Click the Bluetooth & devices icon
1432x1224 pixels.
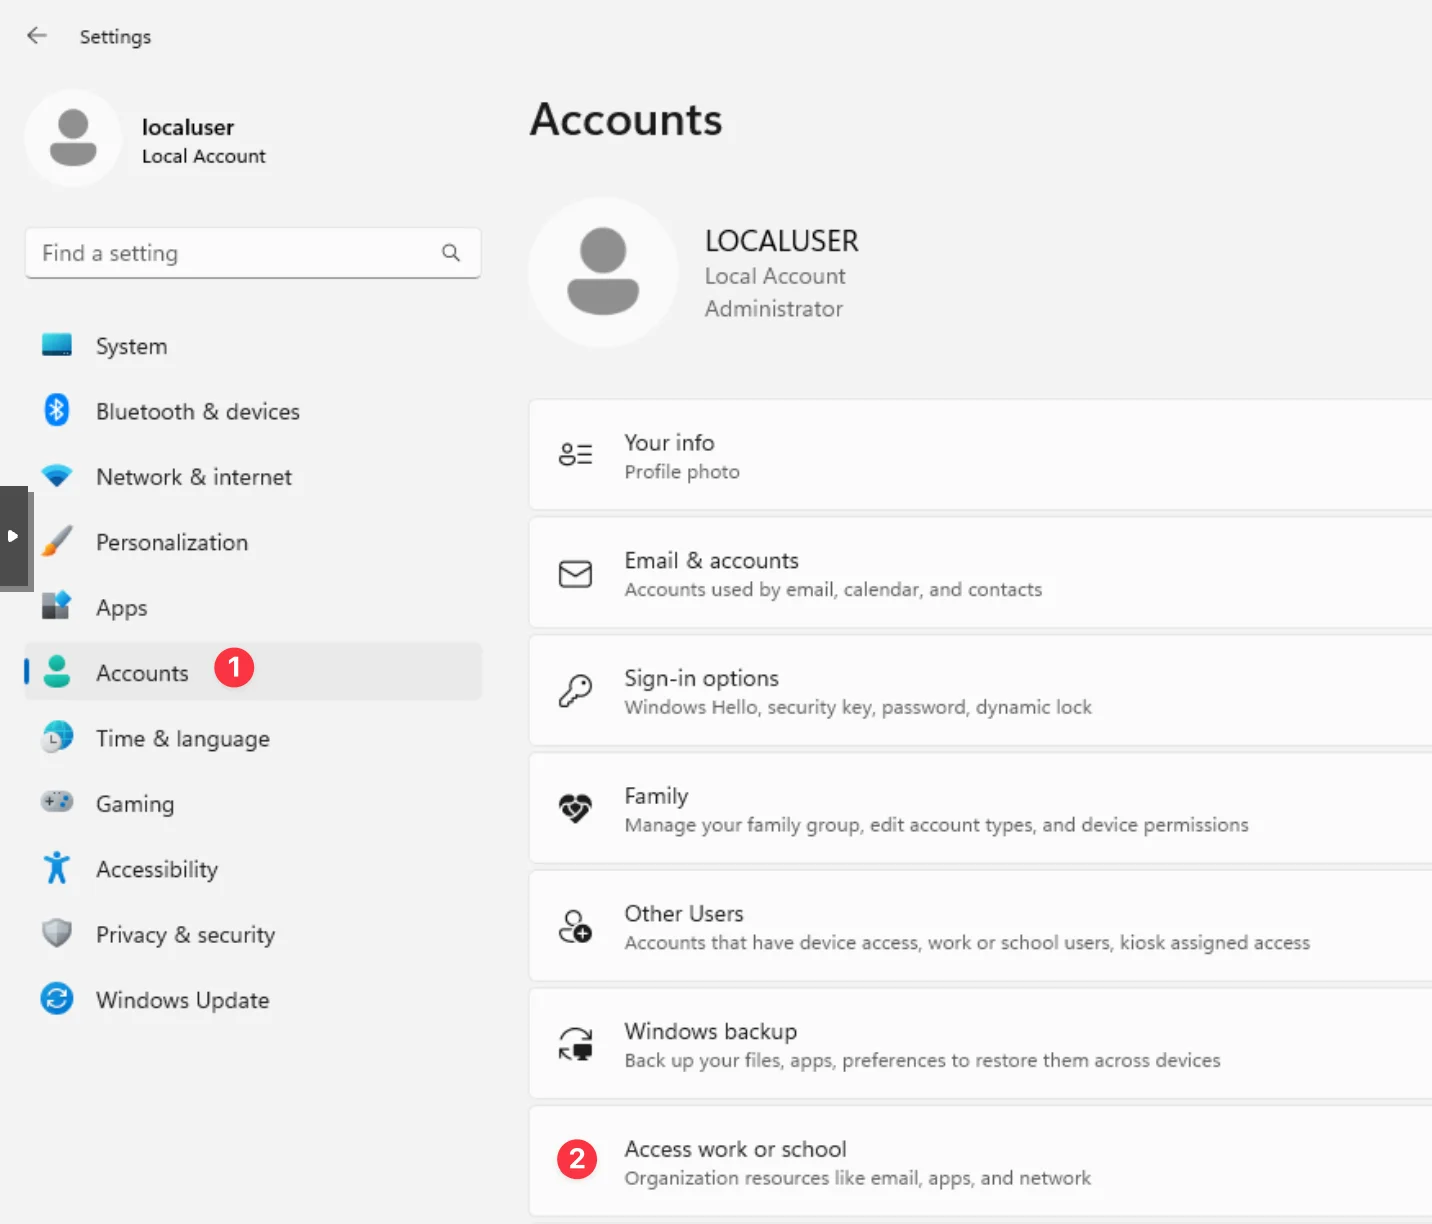(x=57, y=410)
